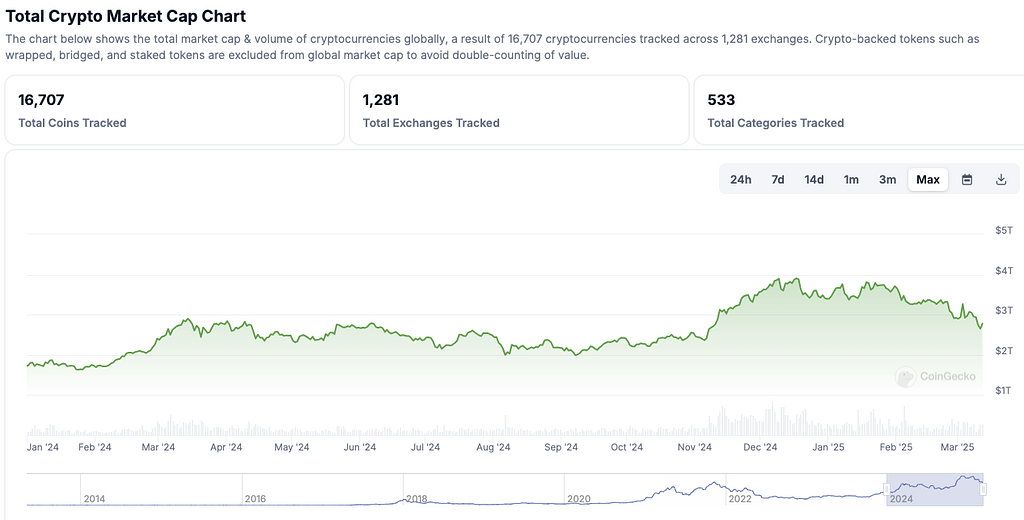Select the 7d time range
Image resolution: width=1024 pixels, height=520 pixels.
click(778, 180)
